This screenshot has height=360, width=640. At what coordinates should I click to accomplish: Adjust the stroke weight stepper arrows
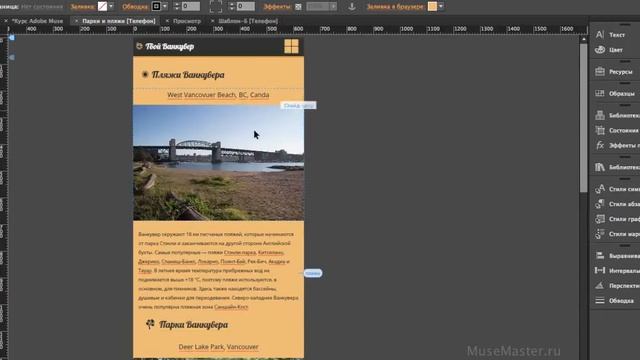click(x=177, y=7)
